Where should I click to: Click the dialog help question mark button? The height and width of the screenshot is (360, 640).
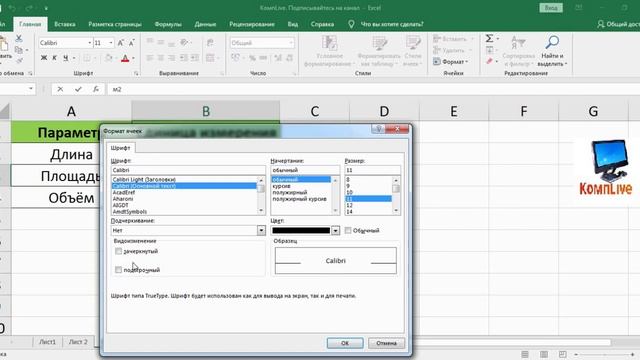pyautogui.click(x=378, y=129)
